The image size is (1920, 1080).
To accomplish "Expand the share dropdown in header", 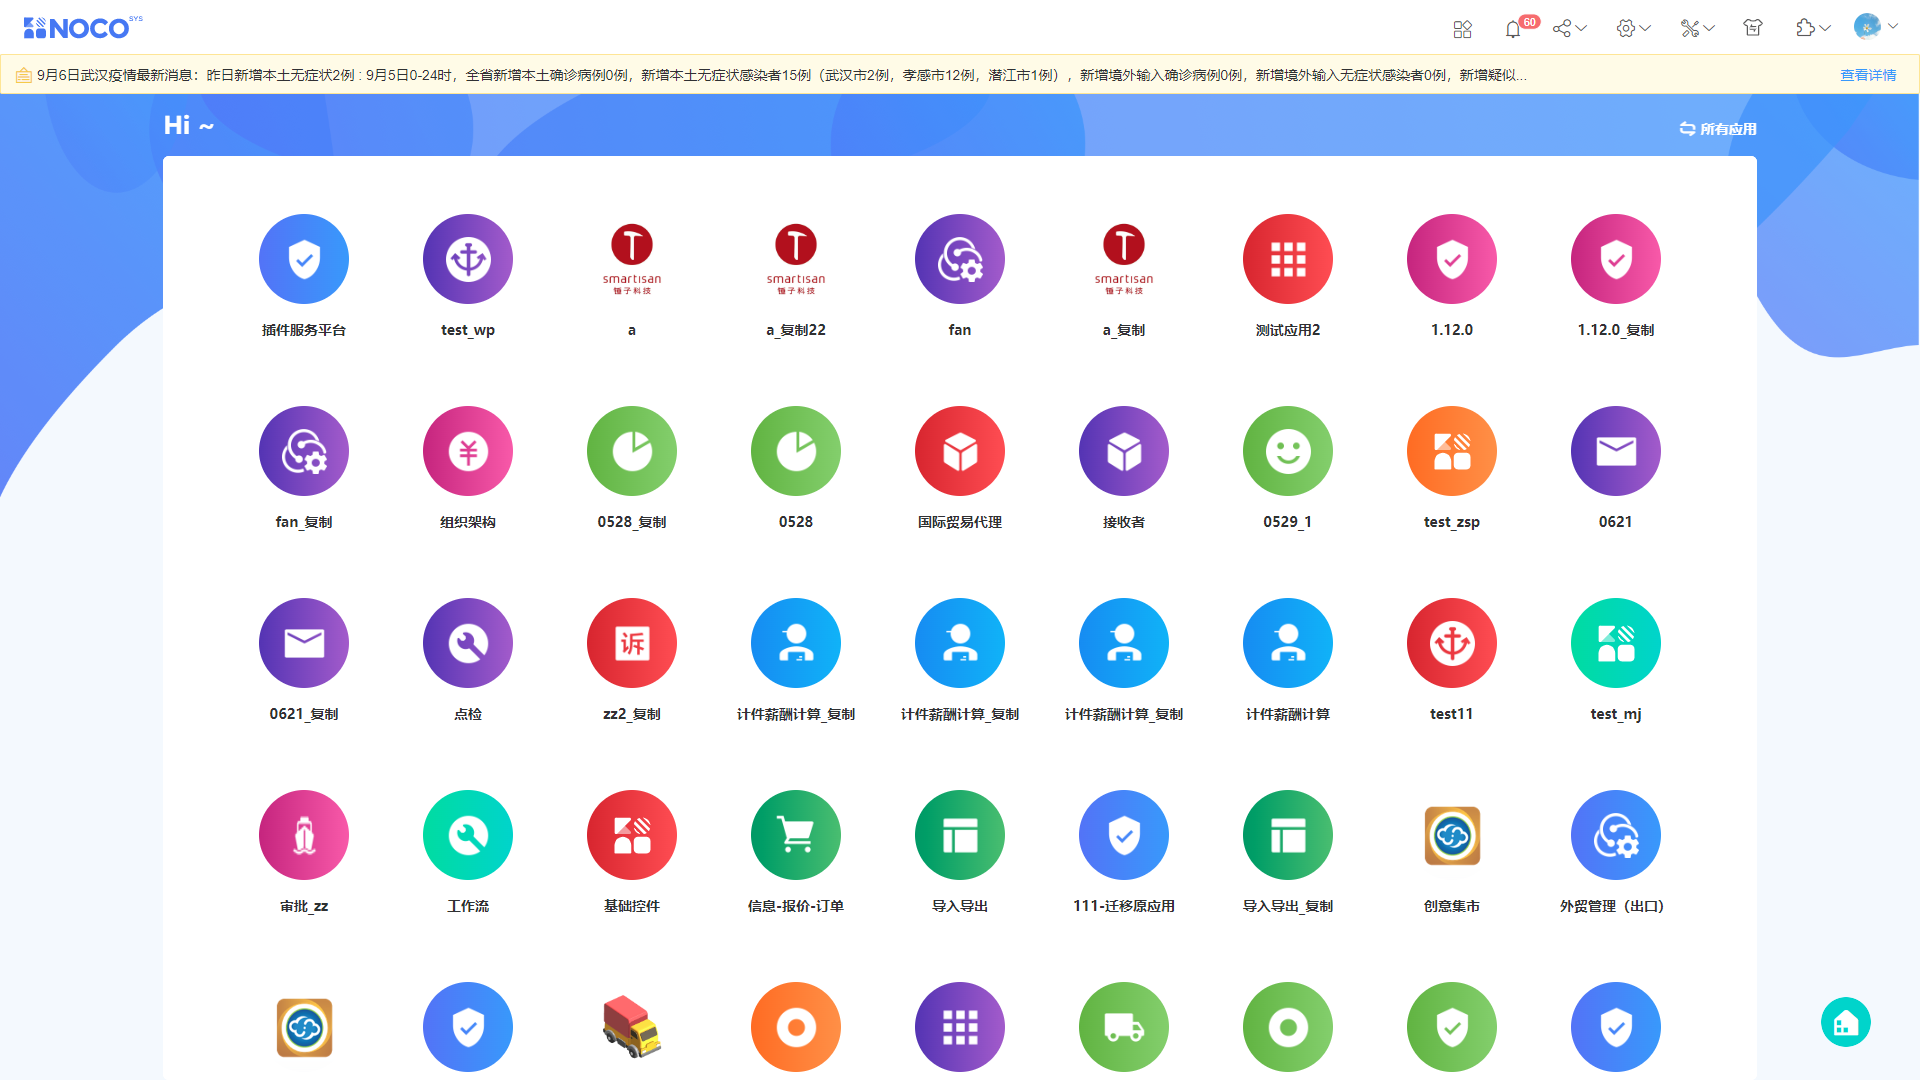I will [1570, 28].
